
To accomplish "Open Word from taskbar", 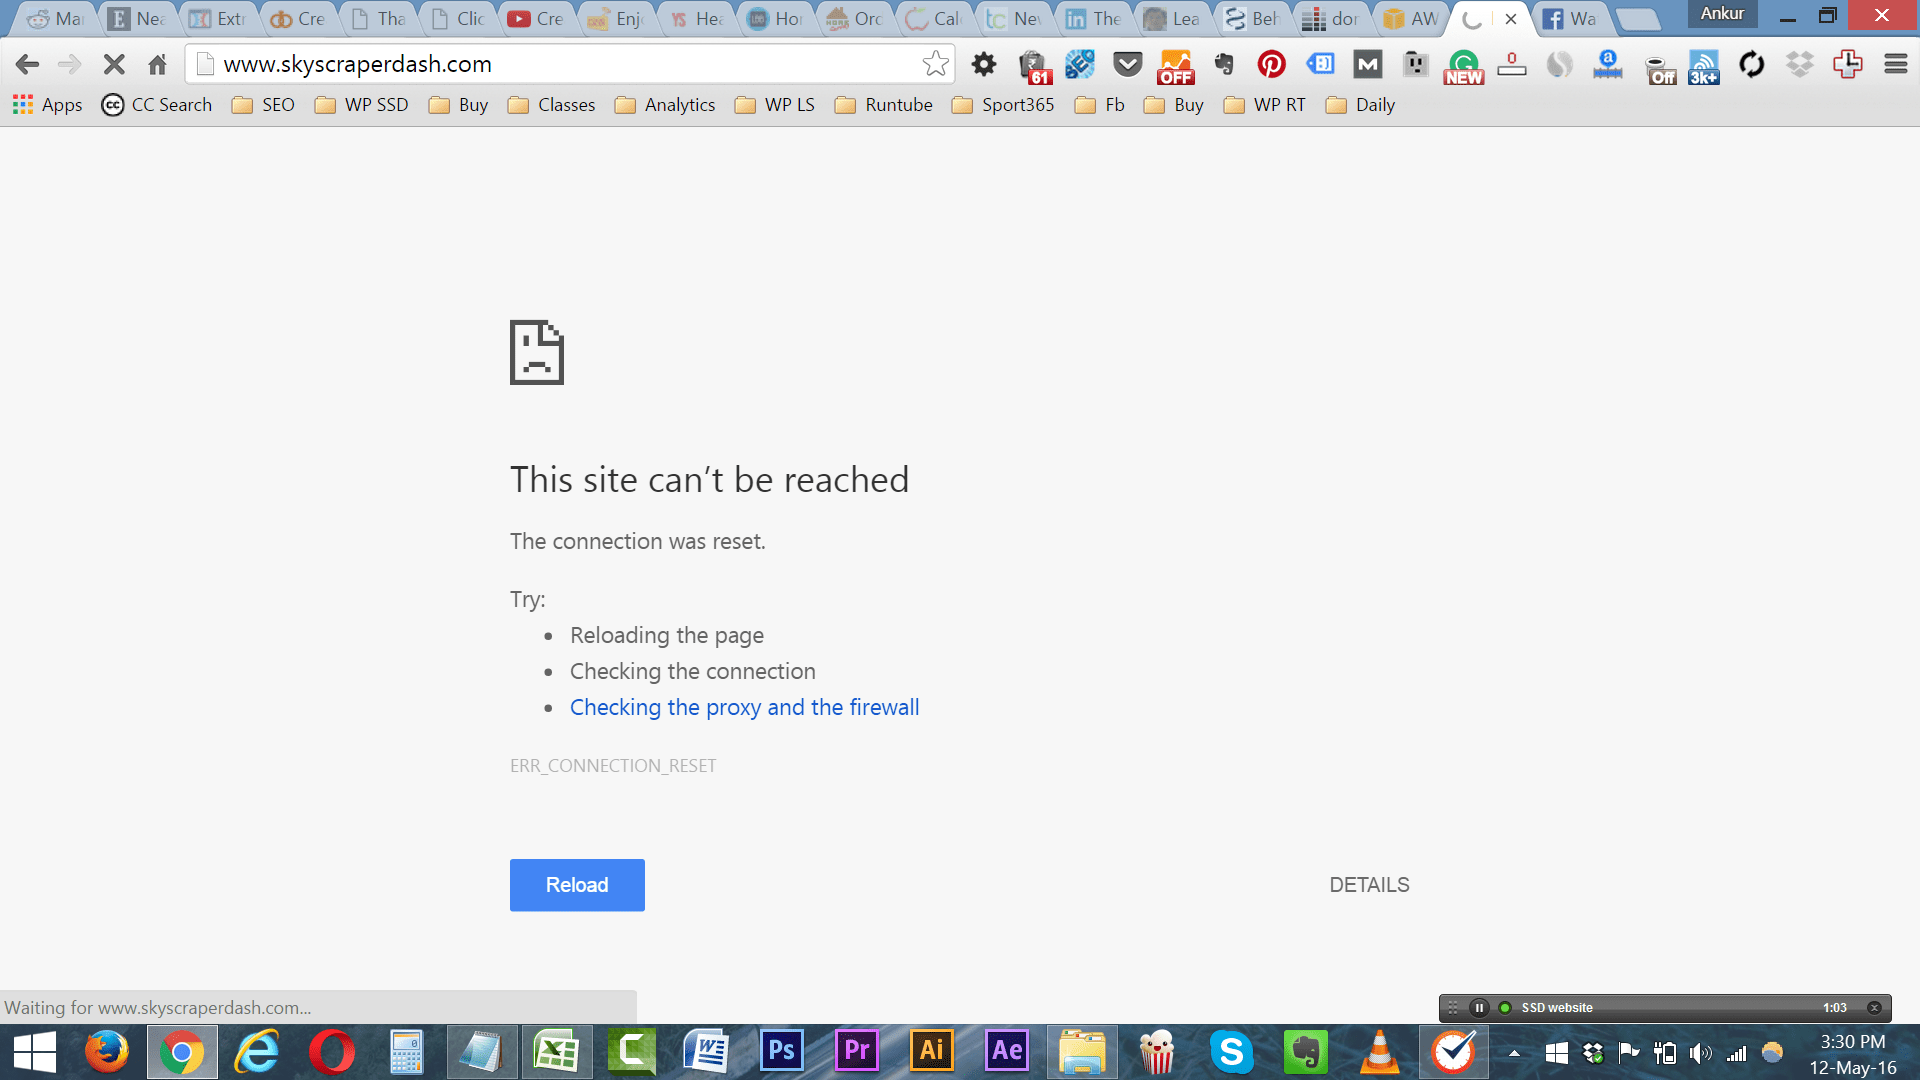I will click(706, 1052).
